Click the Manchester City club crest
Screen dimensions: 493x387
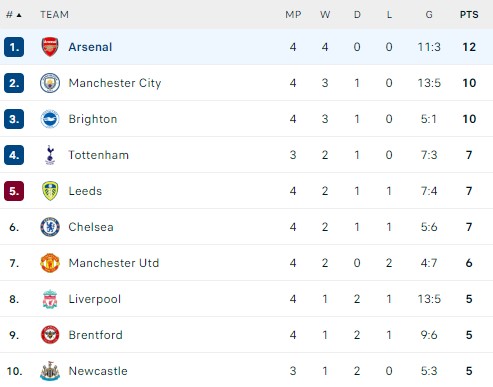click(50, 83)
